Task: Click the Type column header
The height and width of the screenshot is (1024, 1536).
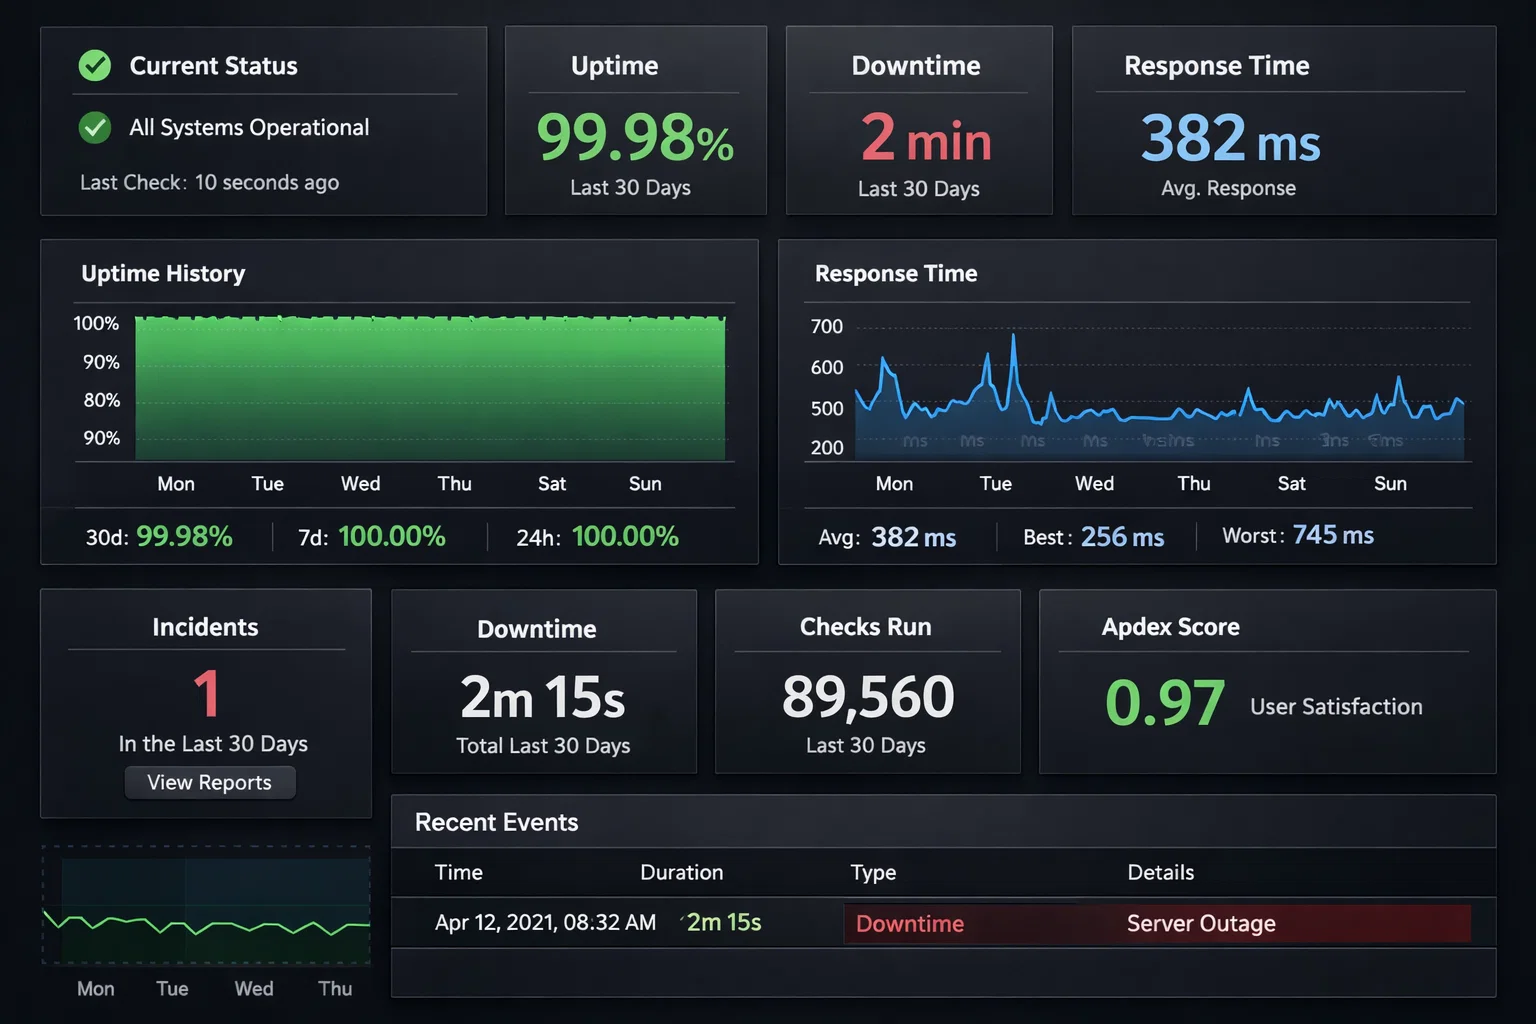Action: (x=873, y=872)
